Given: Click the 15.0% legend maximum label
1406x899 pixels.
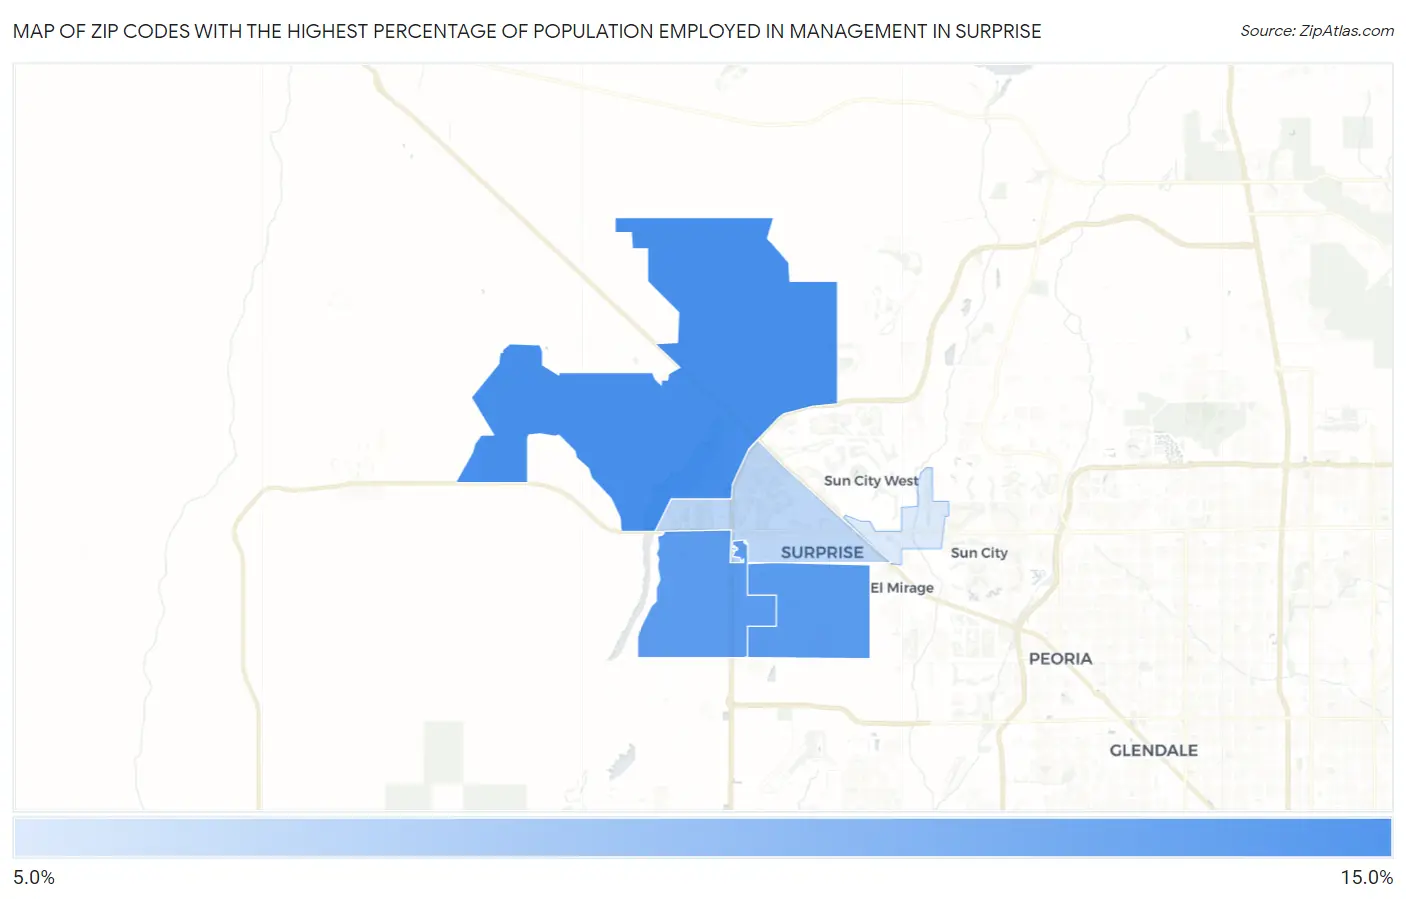Looking at the screenshot, I should point(1366,877).
